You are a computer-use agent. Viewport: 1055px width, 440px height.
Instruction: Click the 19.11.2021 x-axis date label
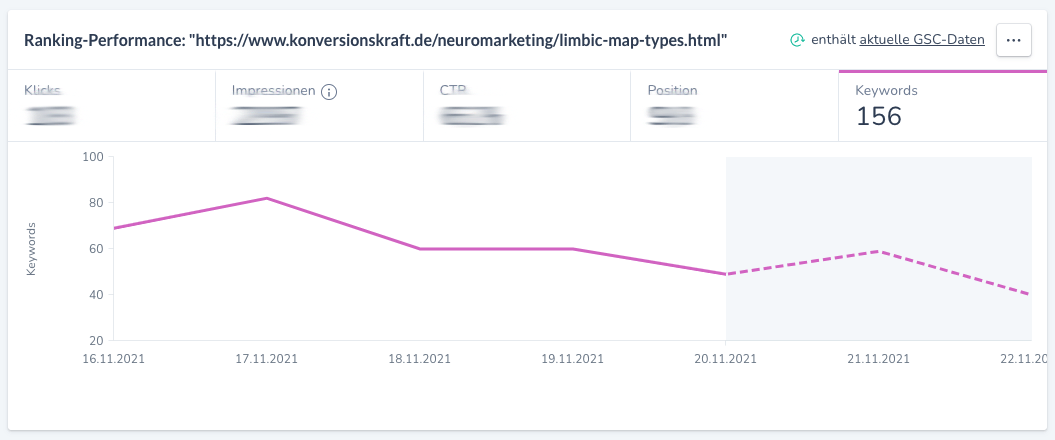click(573, 359)
